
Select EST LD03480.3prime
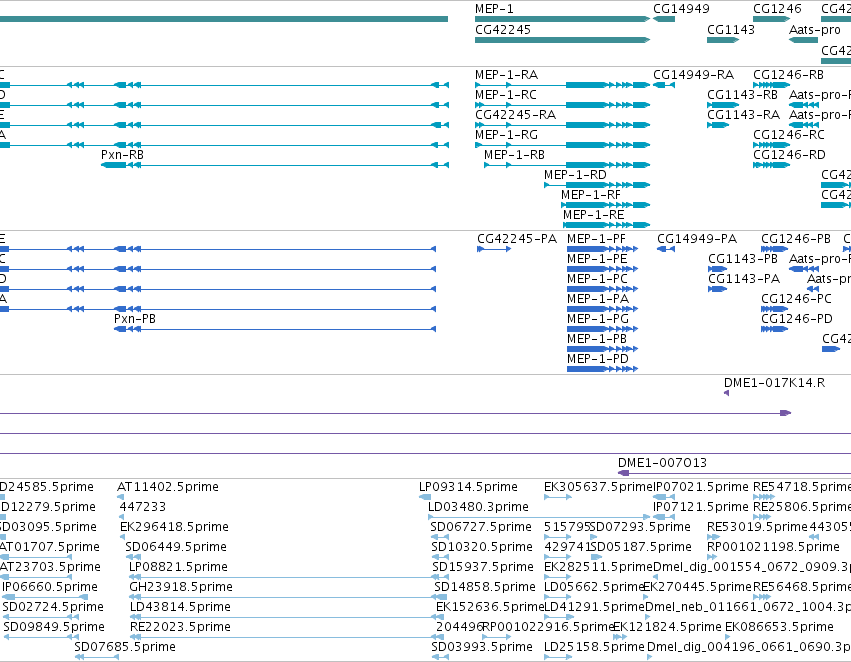click(539, 517)
